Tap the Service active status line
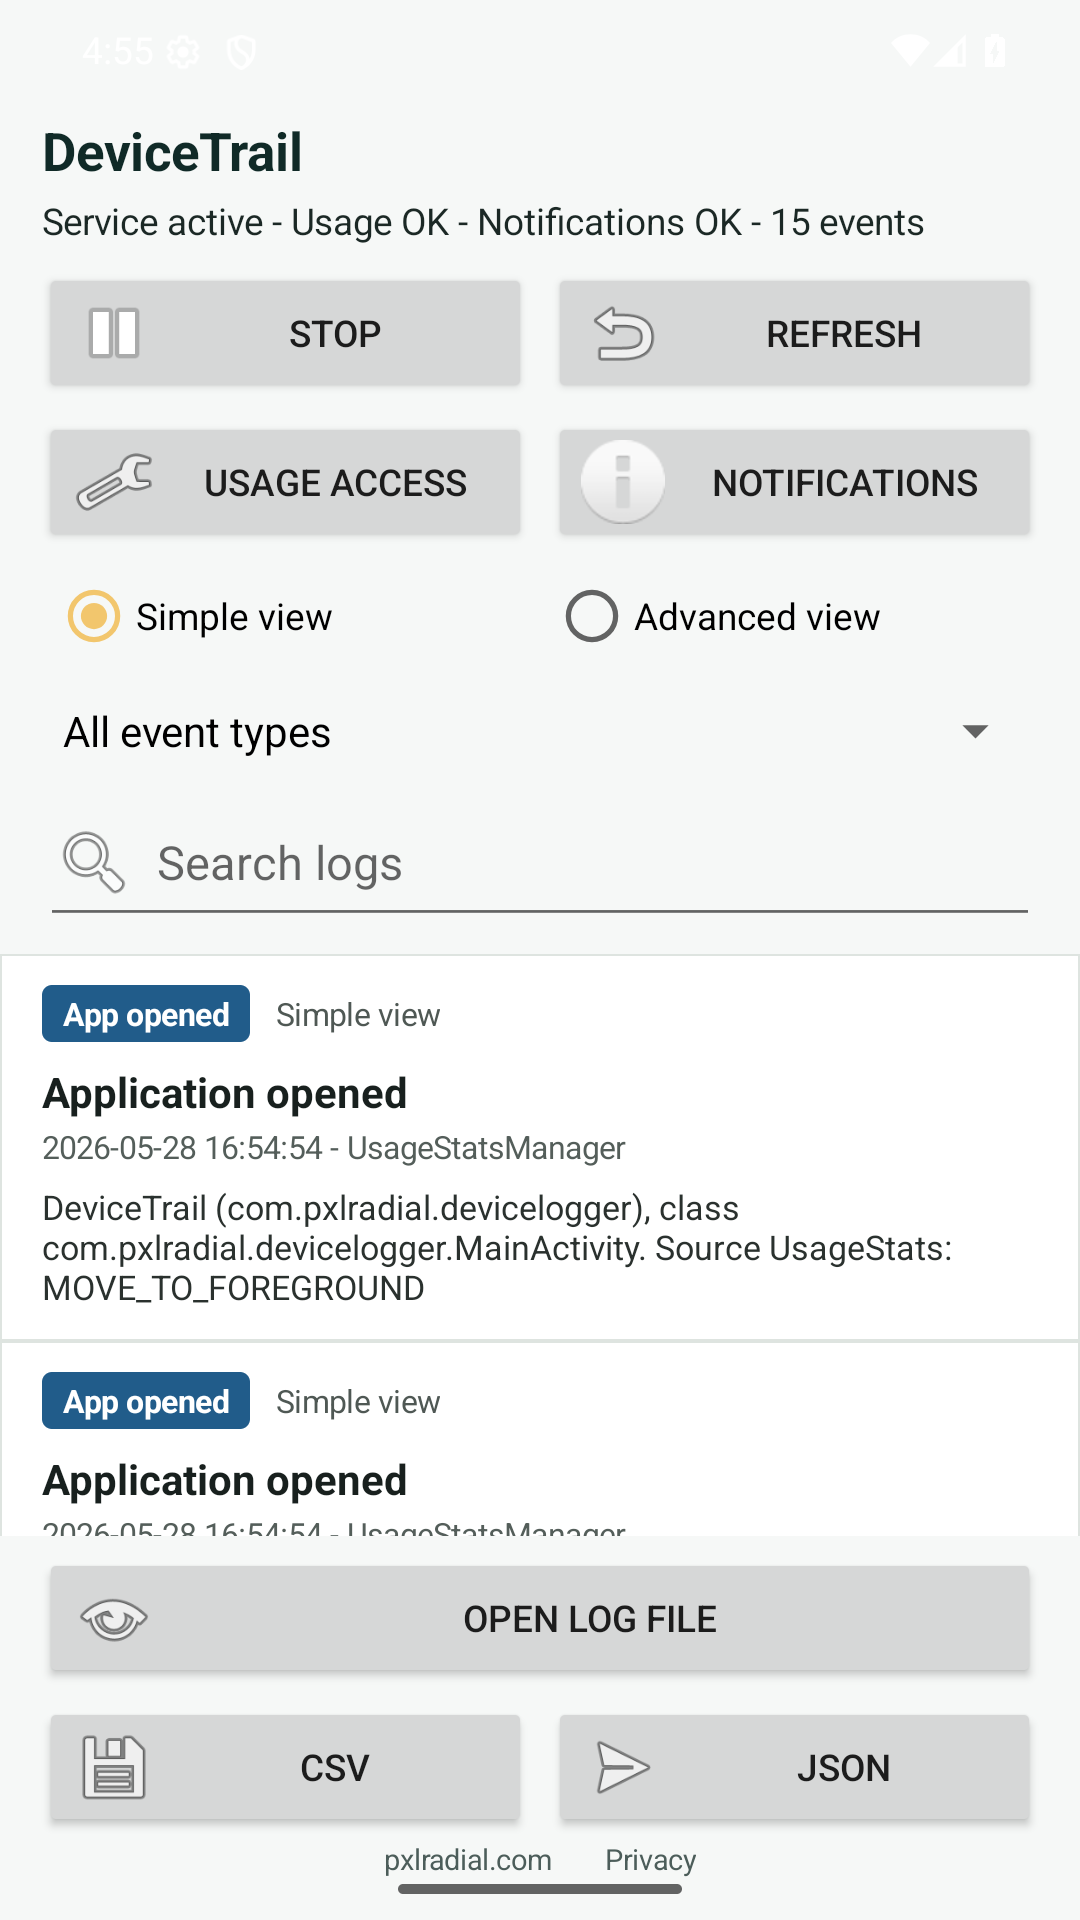The image size is (1080, 1920). pyautogui.click(x=483, y=222)
